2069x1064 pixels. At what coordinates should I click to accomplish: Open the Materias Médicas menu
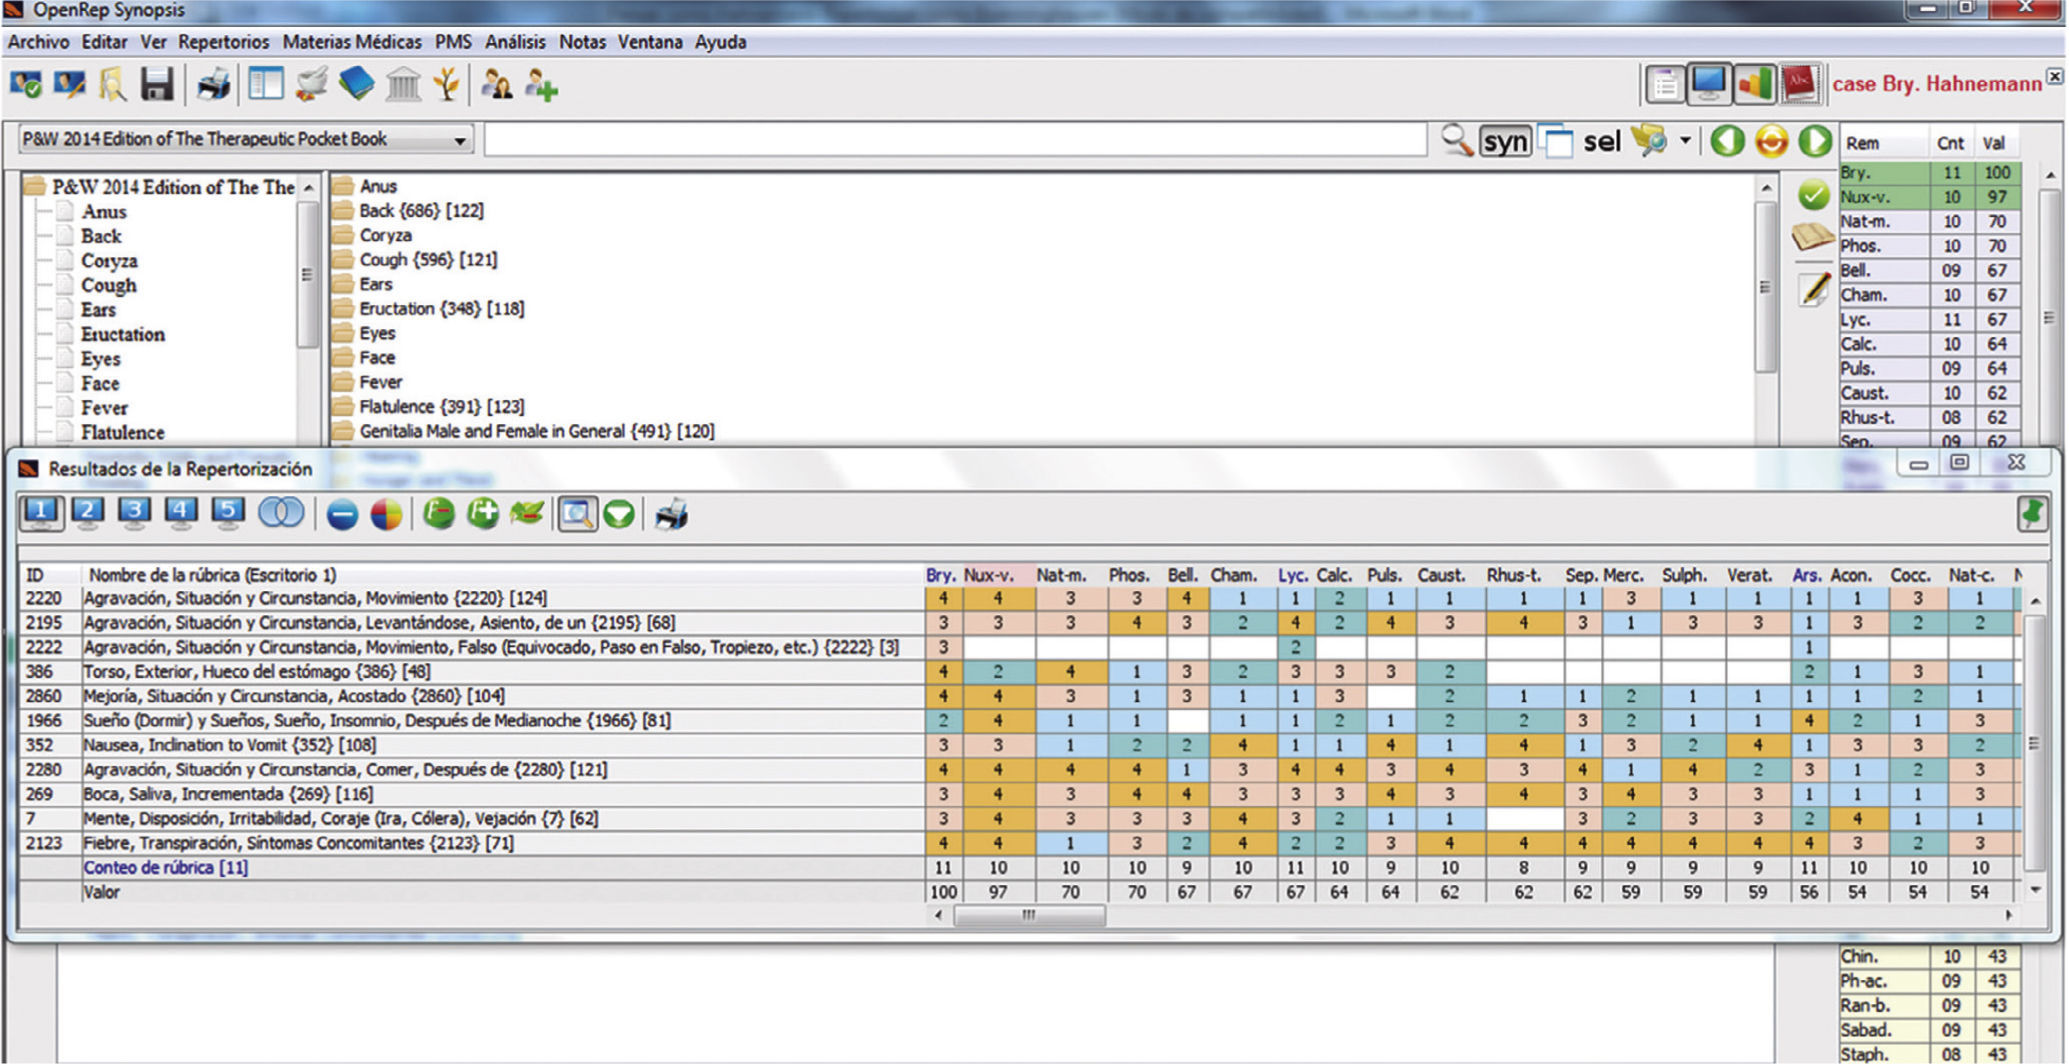352,42
